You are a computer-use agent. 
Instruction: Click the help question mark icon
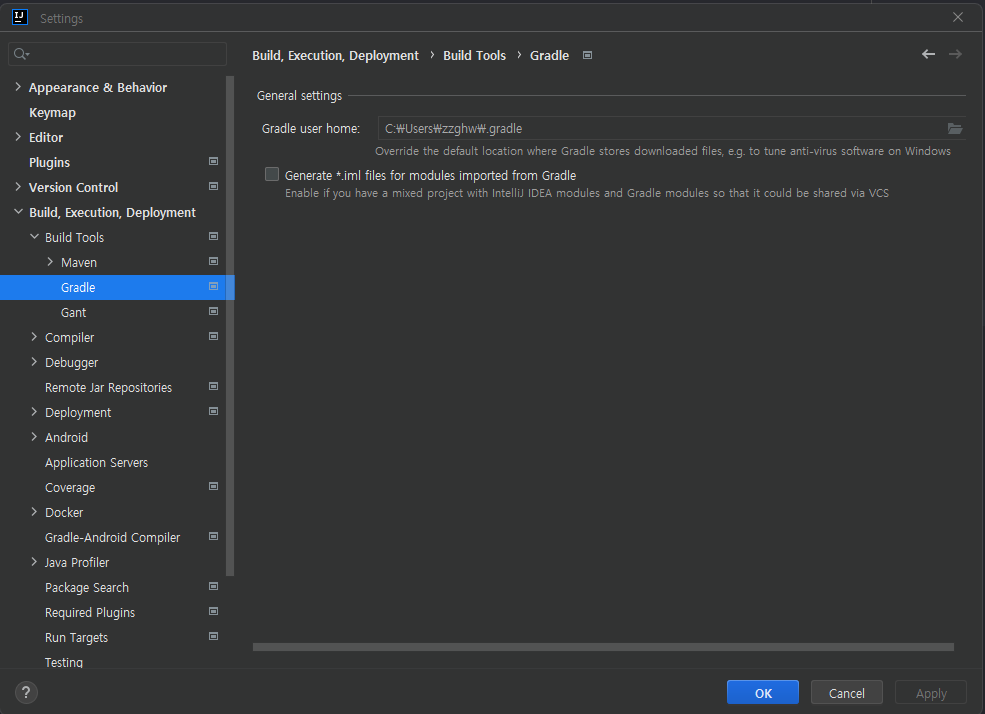click(27, 692)
